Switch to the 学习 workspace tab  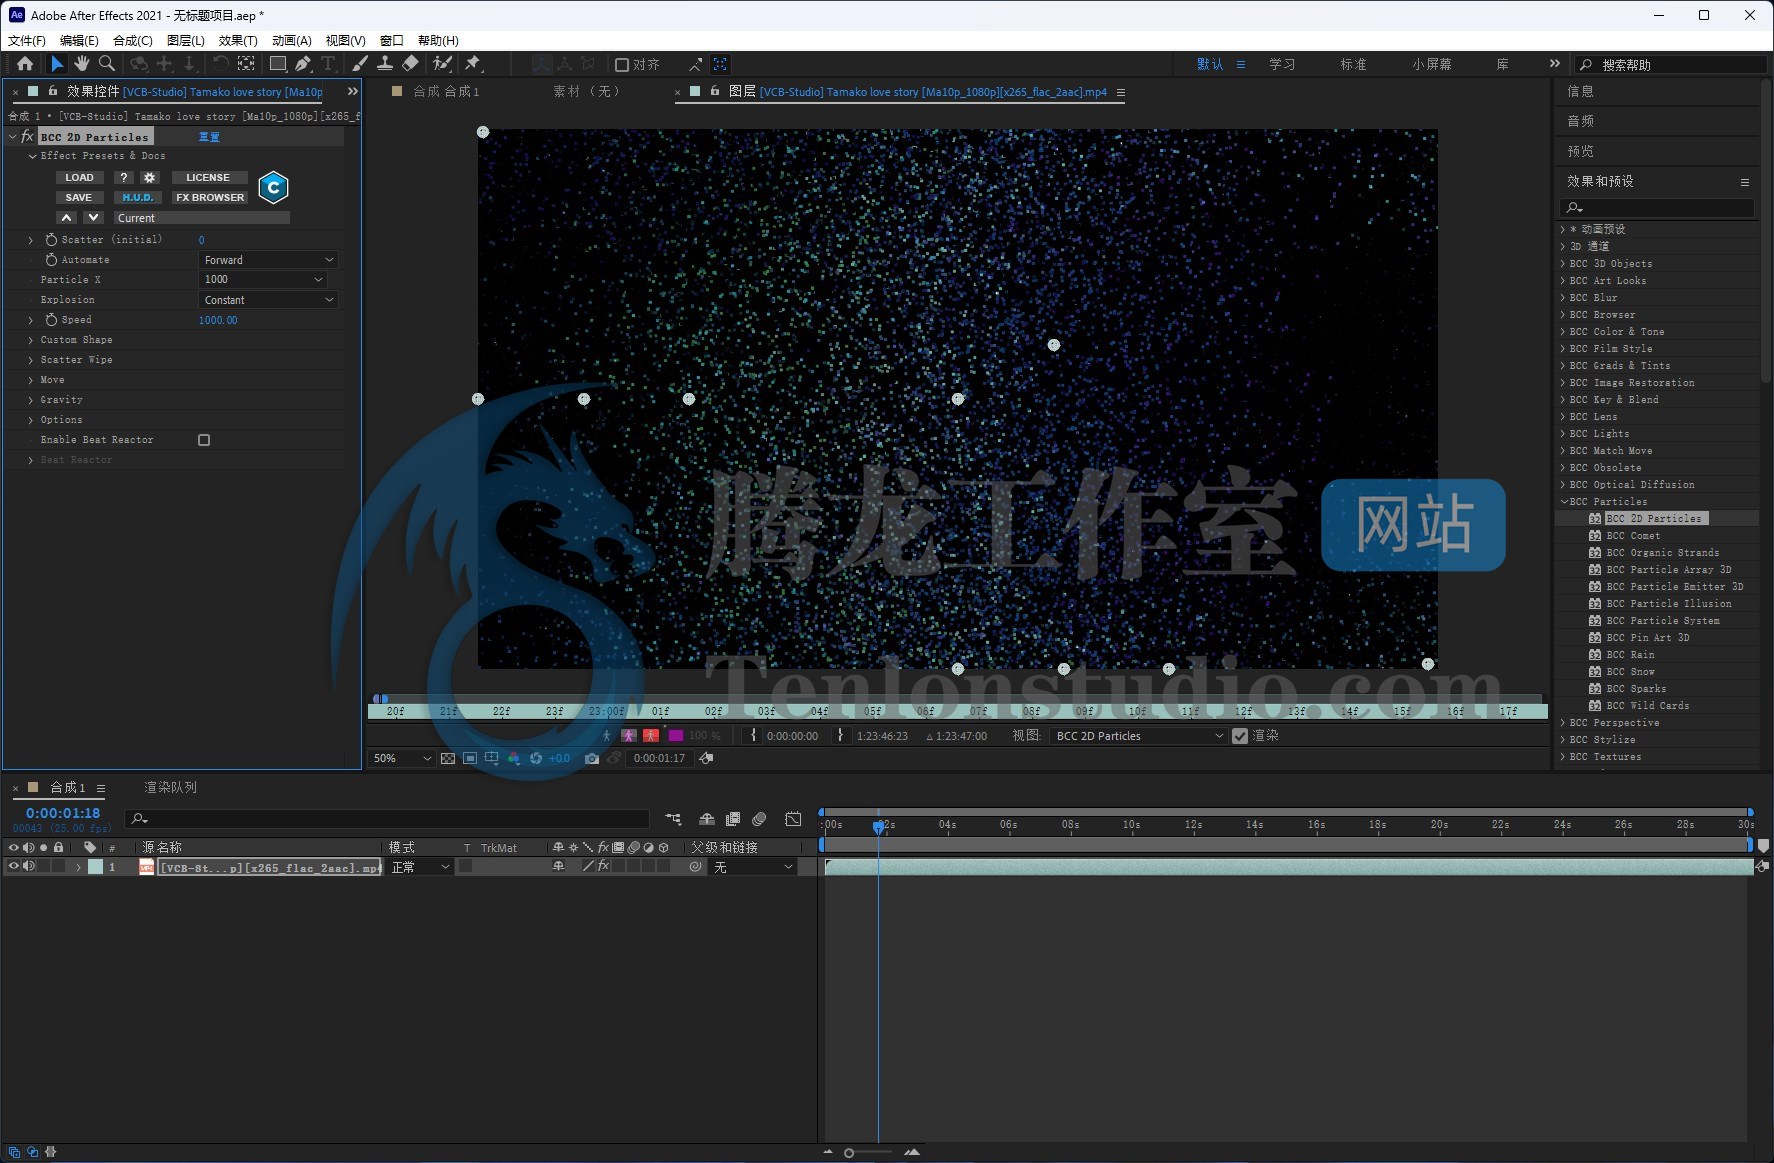click(1282, 64)
